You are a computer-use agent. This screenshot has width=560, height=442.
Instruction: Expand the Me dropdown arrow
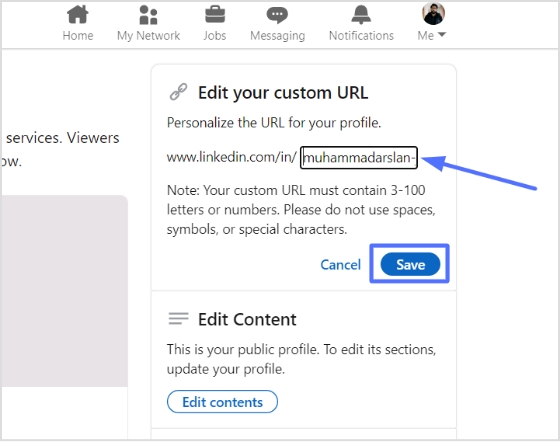[442, 35]
